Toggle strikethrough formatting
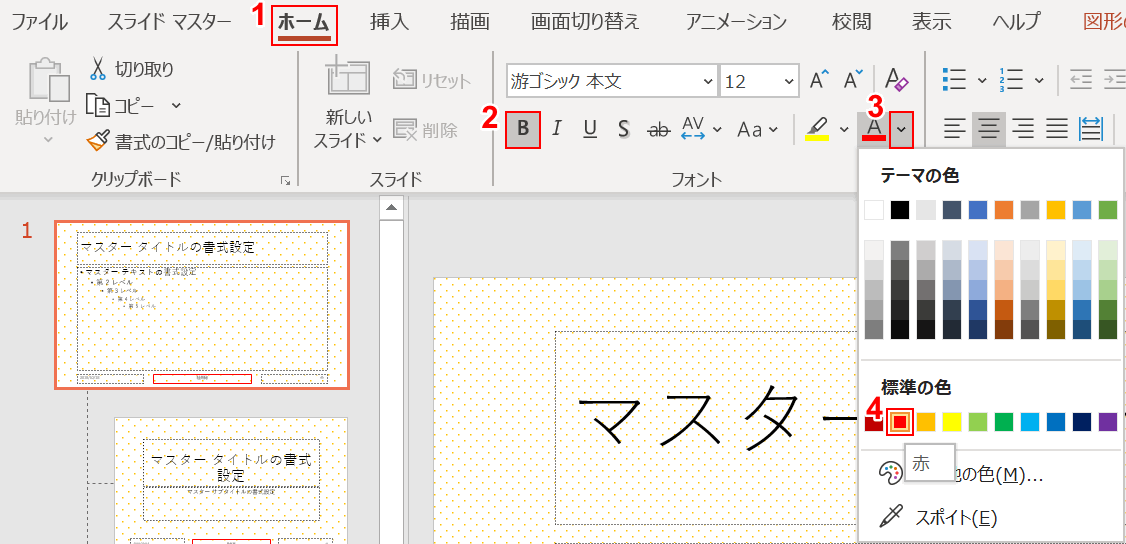The width and height of the screenshot is (1126, 544). [659, 129]
